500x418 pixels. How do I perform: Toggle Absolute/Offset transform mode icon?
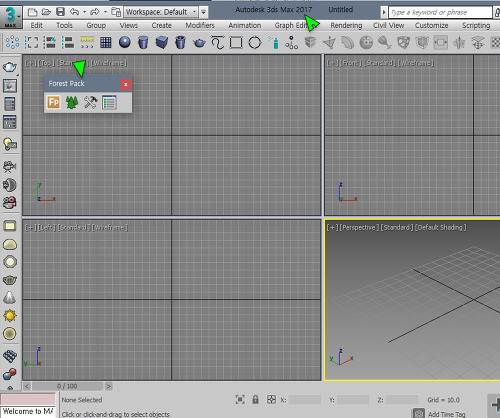pos(272,399)
